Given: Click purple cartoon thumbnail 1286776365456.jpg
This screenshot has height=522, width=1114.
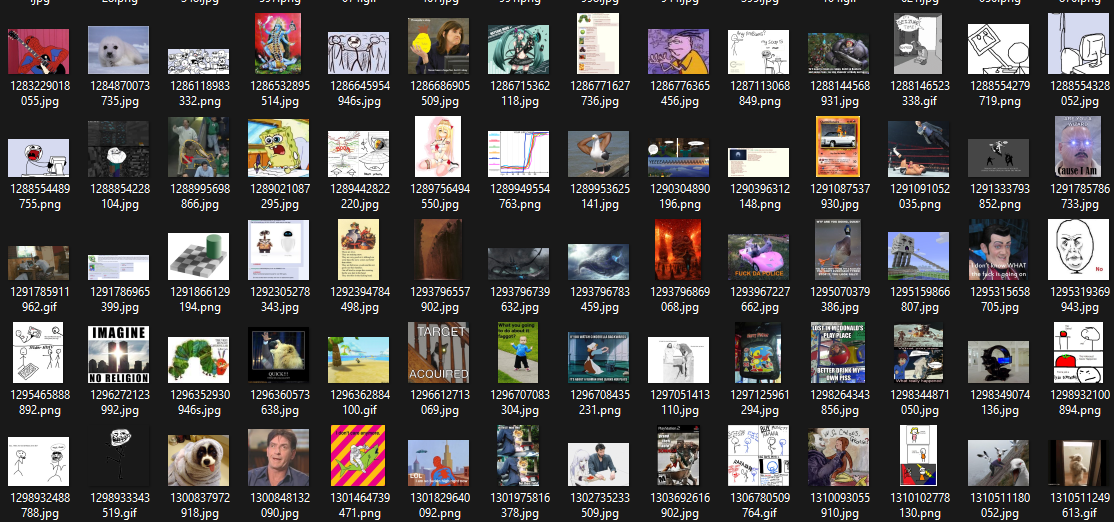Looking at the screenshot, I should point(678,51).
